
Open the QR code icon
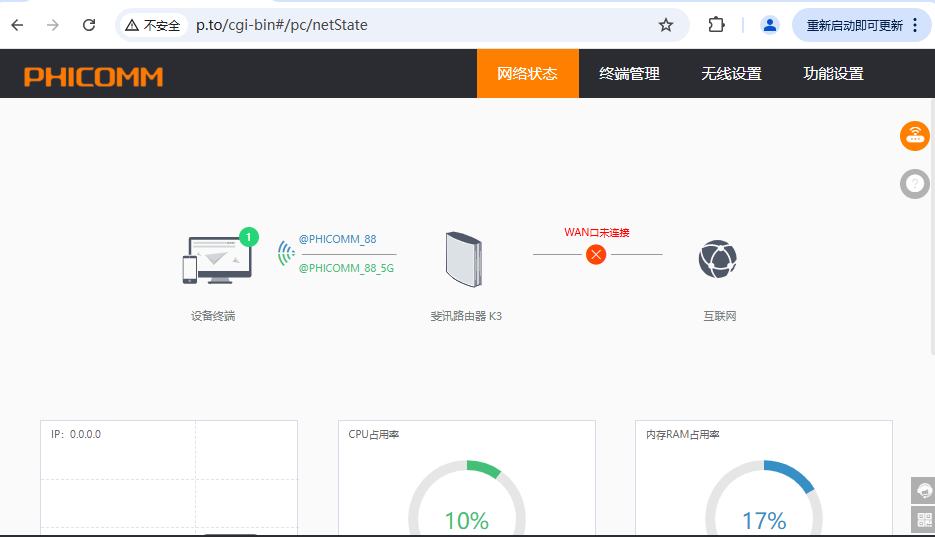[x=923, y=520]
